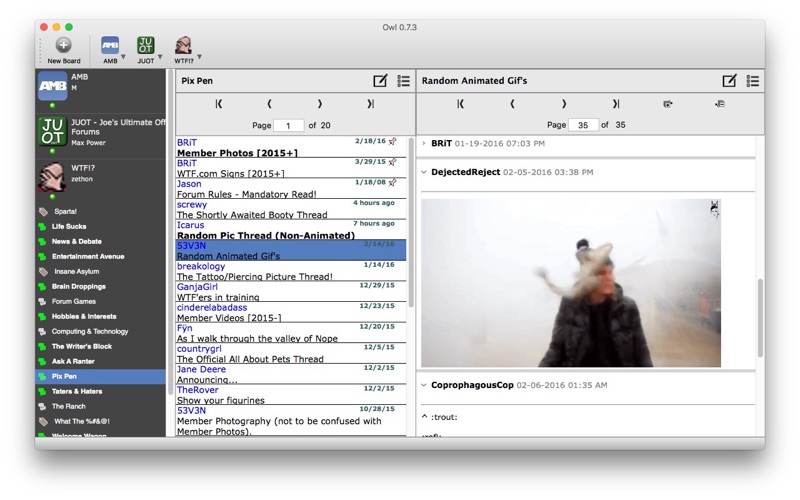Viewport: 800px width, 500px height.
Task: Open Member Photos [2015+] thread
Action: tap(291, 147)
